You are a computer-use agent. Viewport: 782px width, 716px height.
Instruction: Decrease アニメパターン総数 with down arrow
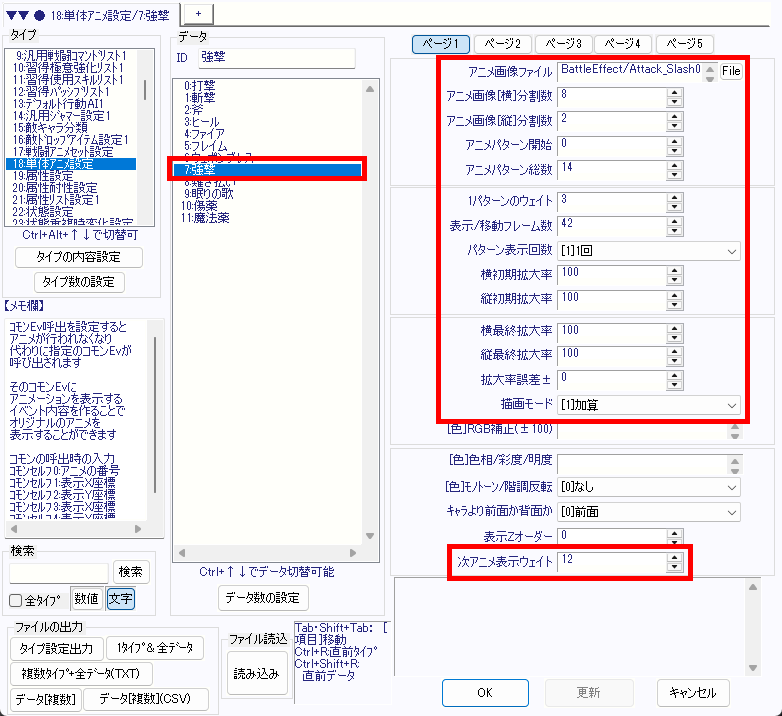click(673, 173)
